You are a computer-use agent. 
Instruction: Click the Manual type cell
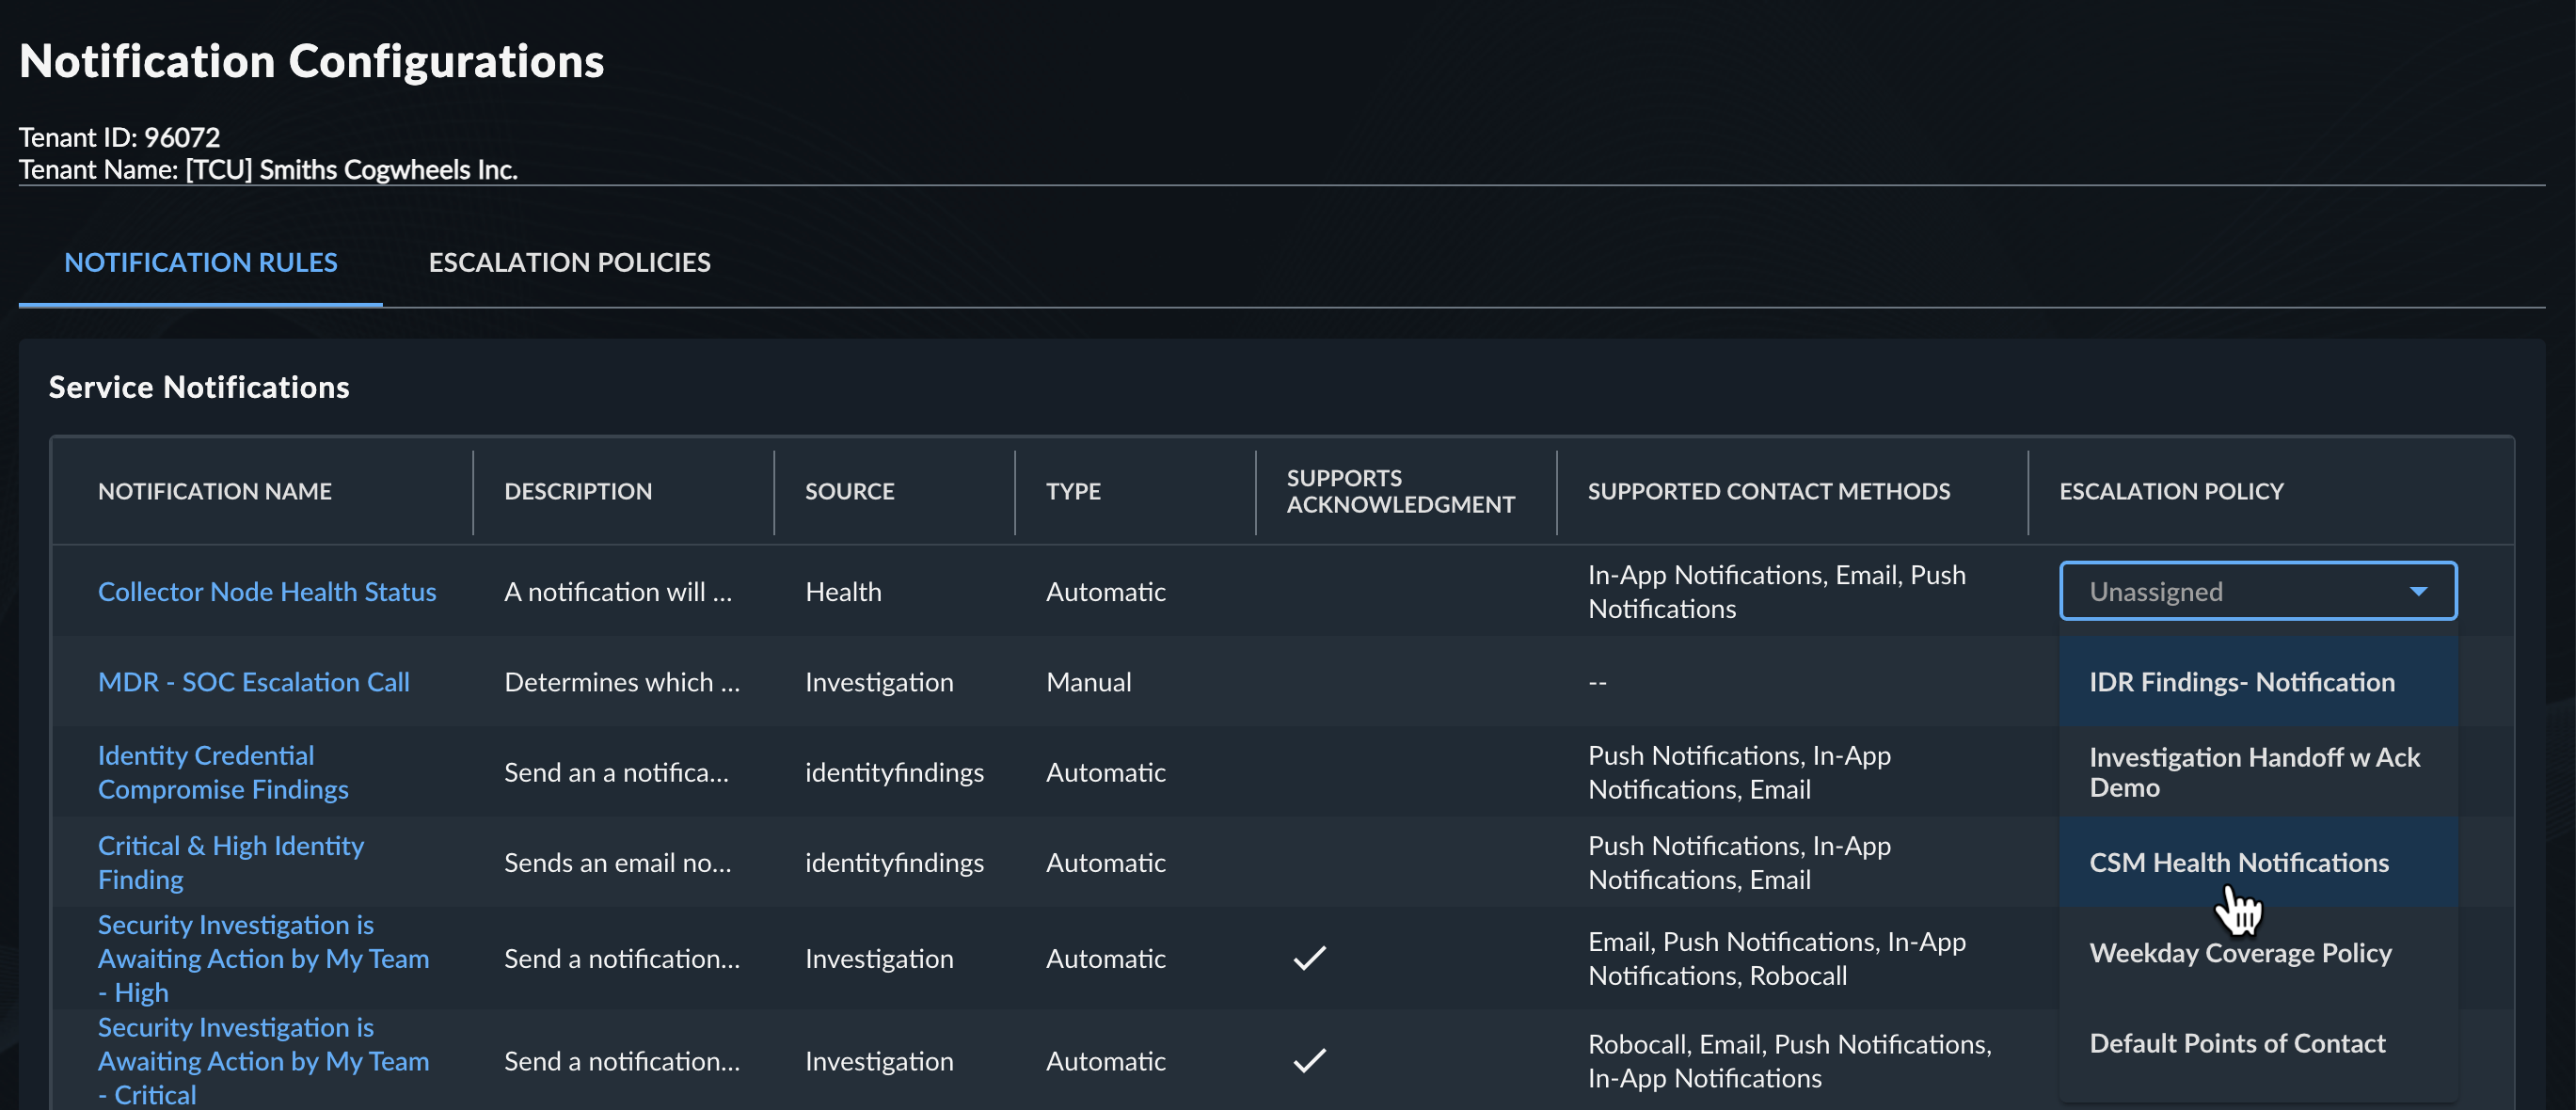(x=1088, y=682)
